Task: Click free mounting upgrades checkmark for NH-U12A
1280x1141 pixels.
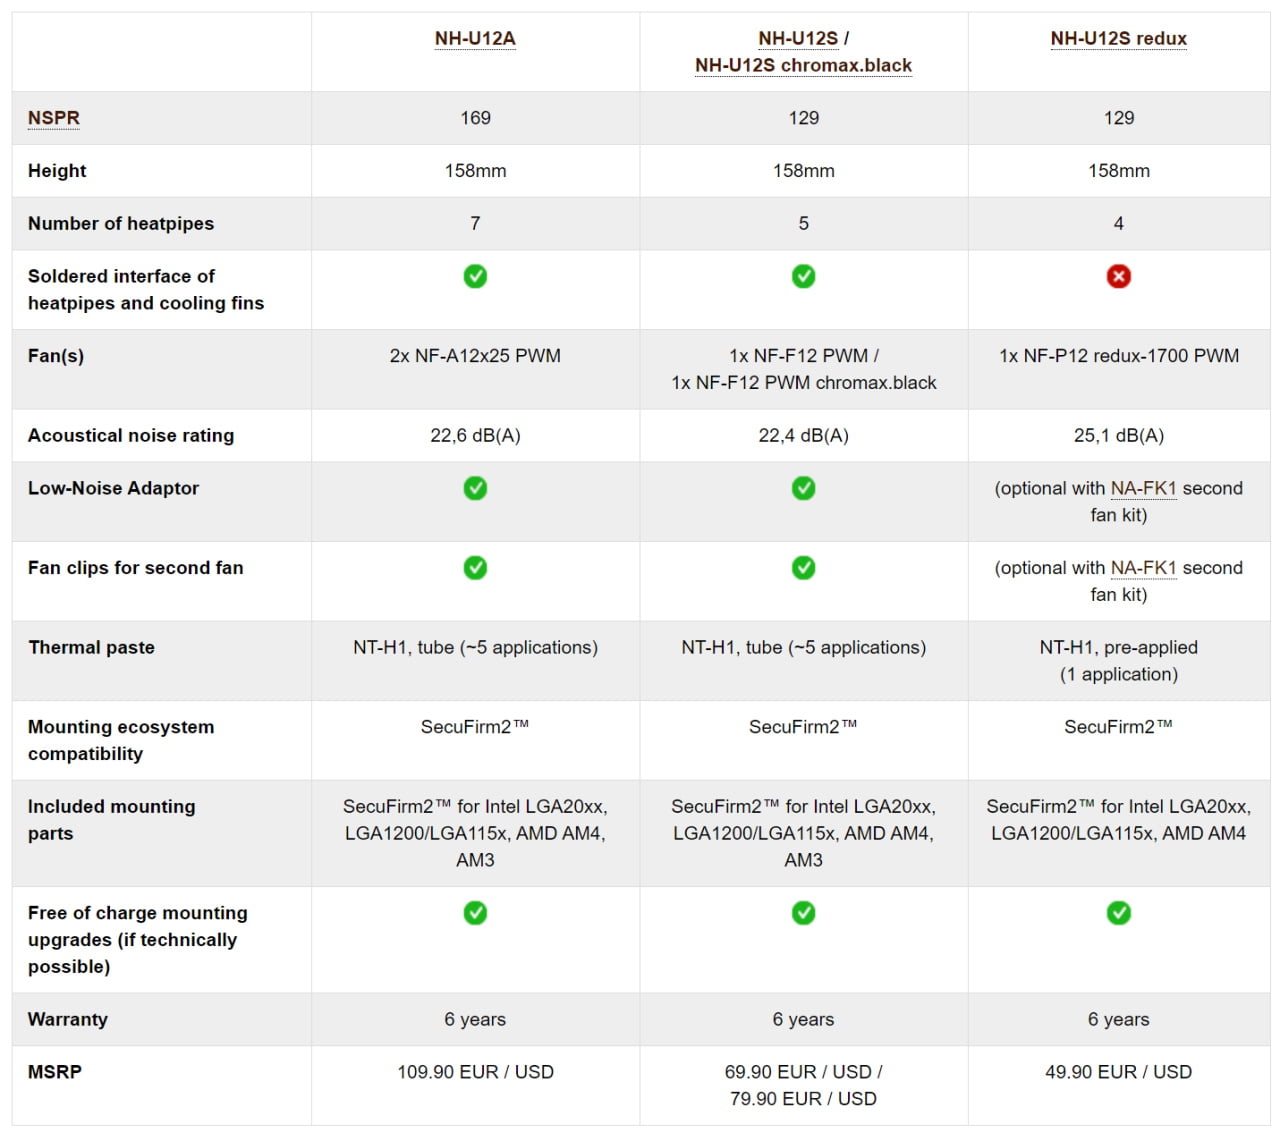Action: click(x=475, y=913)
